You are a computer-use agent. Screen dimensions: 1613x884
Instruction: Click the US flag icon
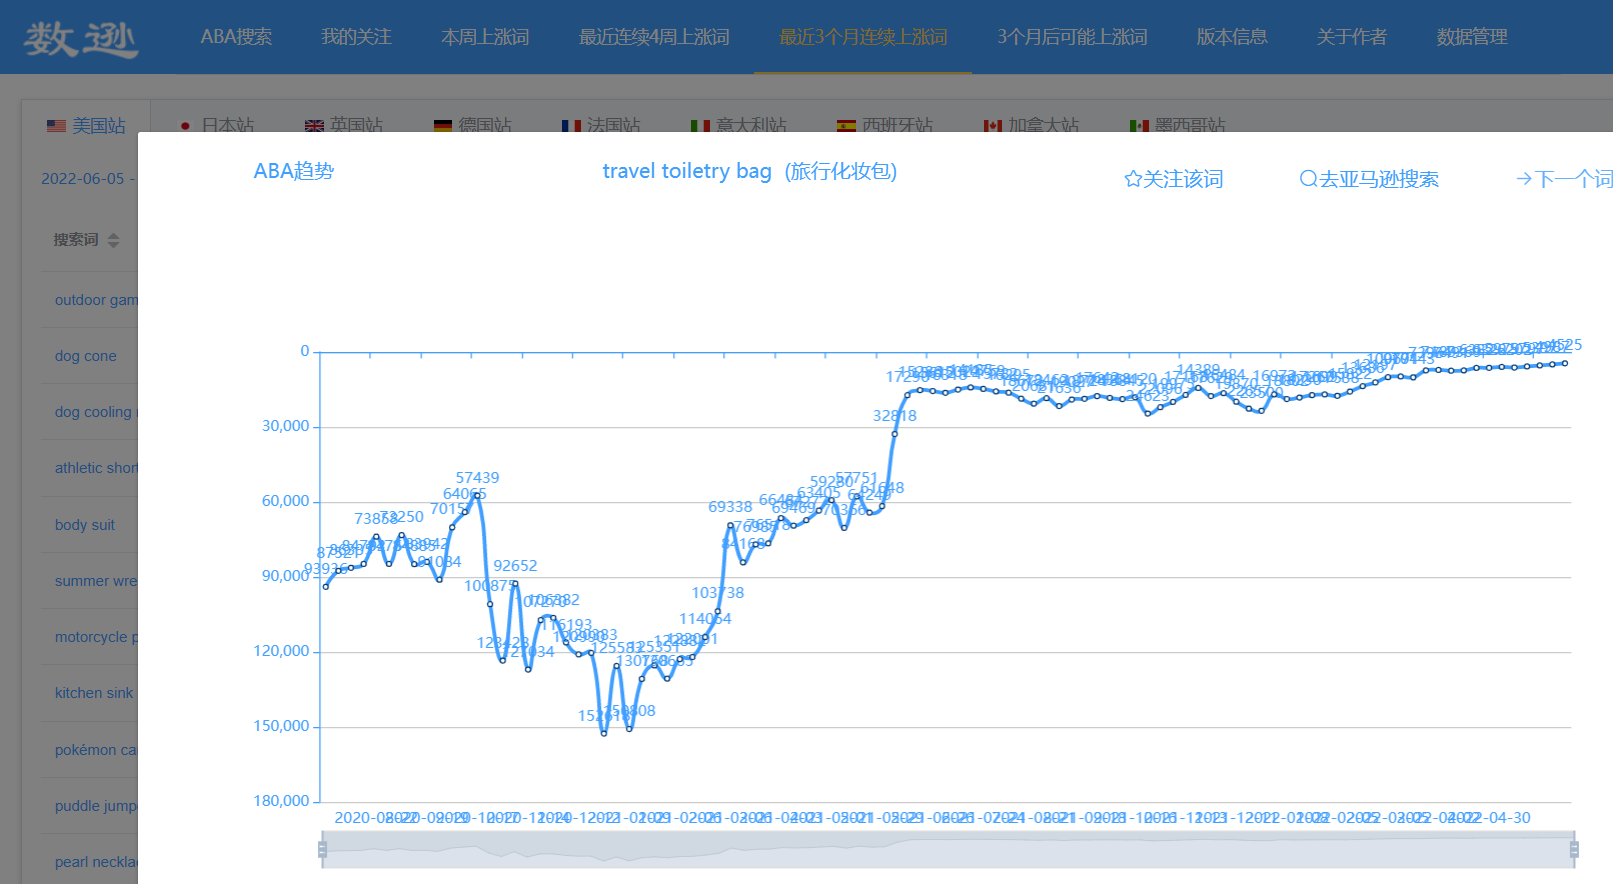tap(56, 126)
